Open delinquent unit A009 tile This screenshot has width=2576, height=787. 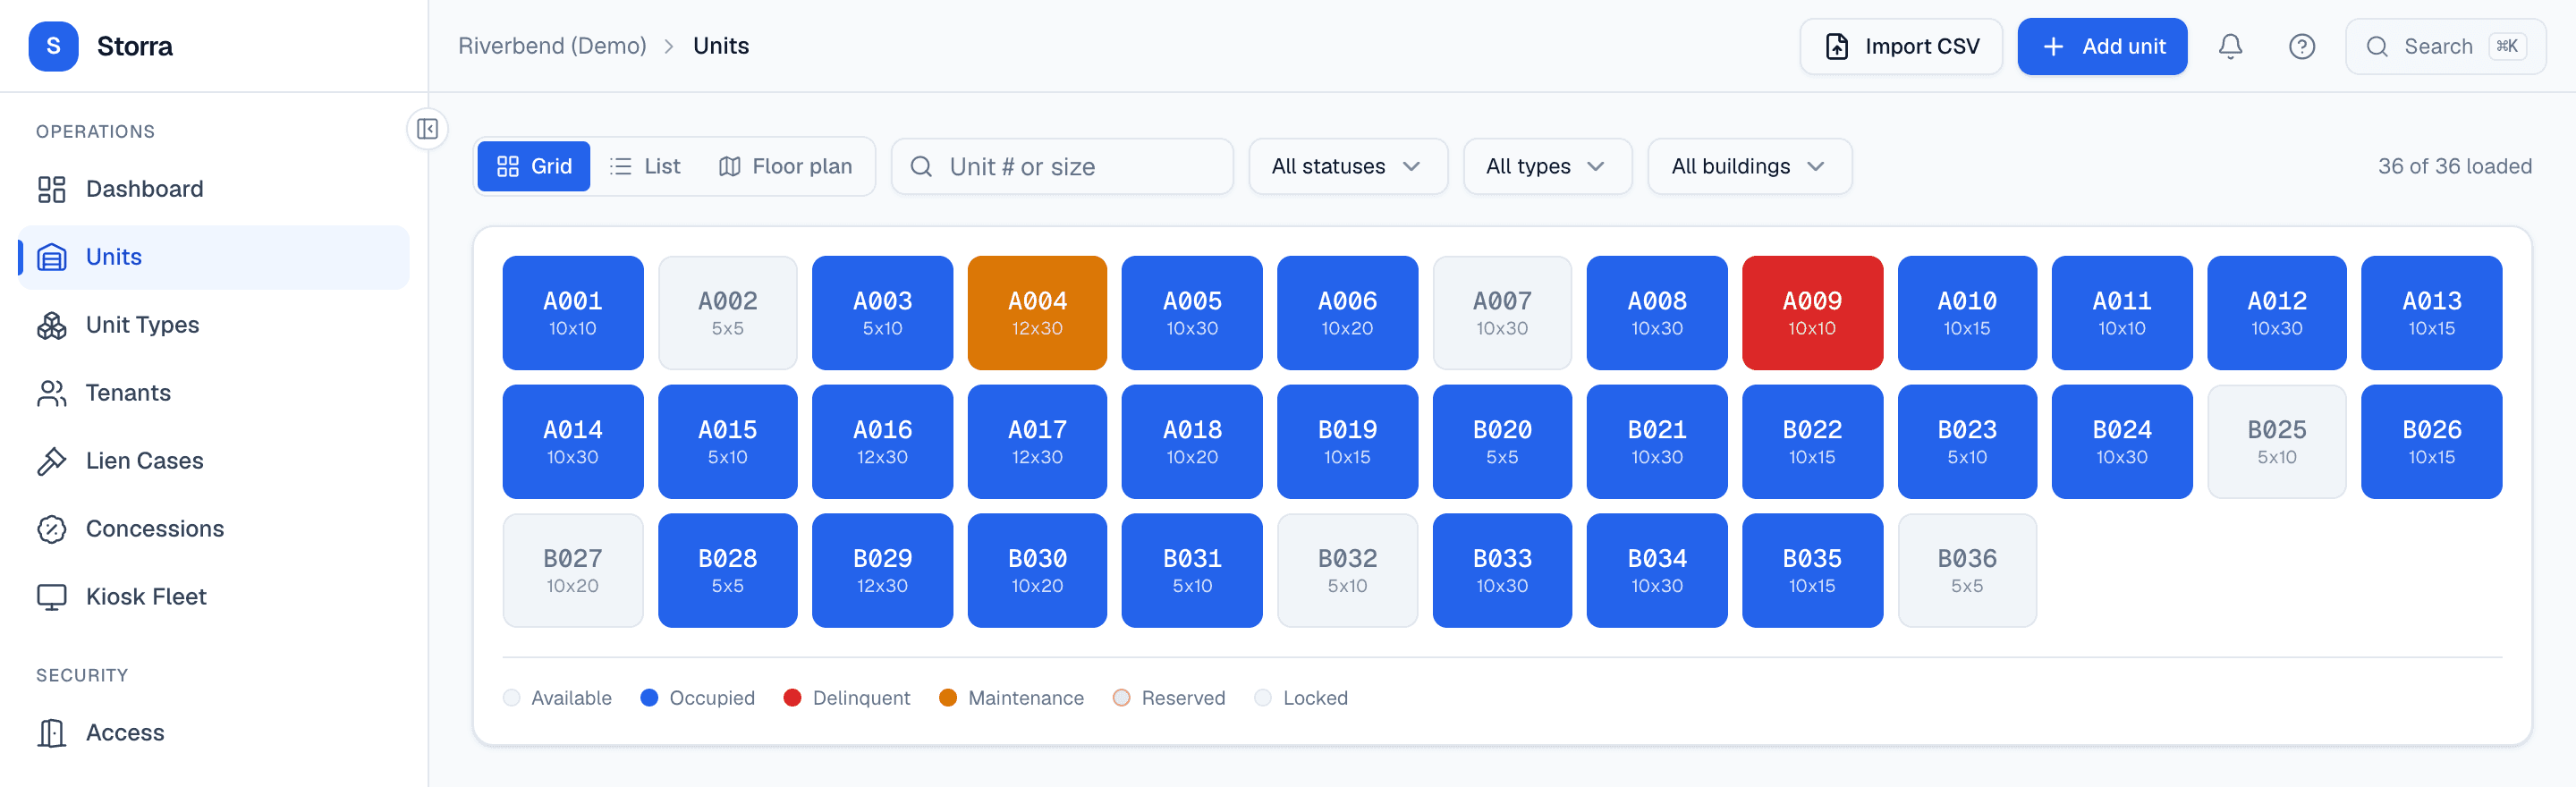point(1812,313)
